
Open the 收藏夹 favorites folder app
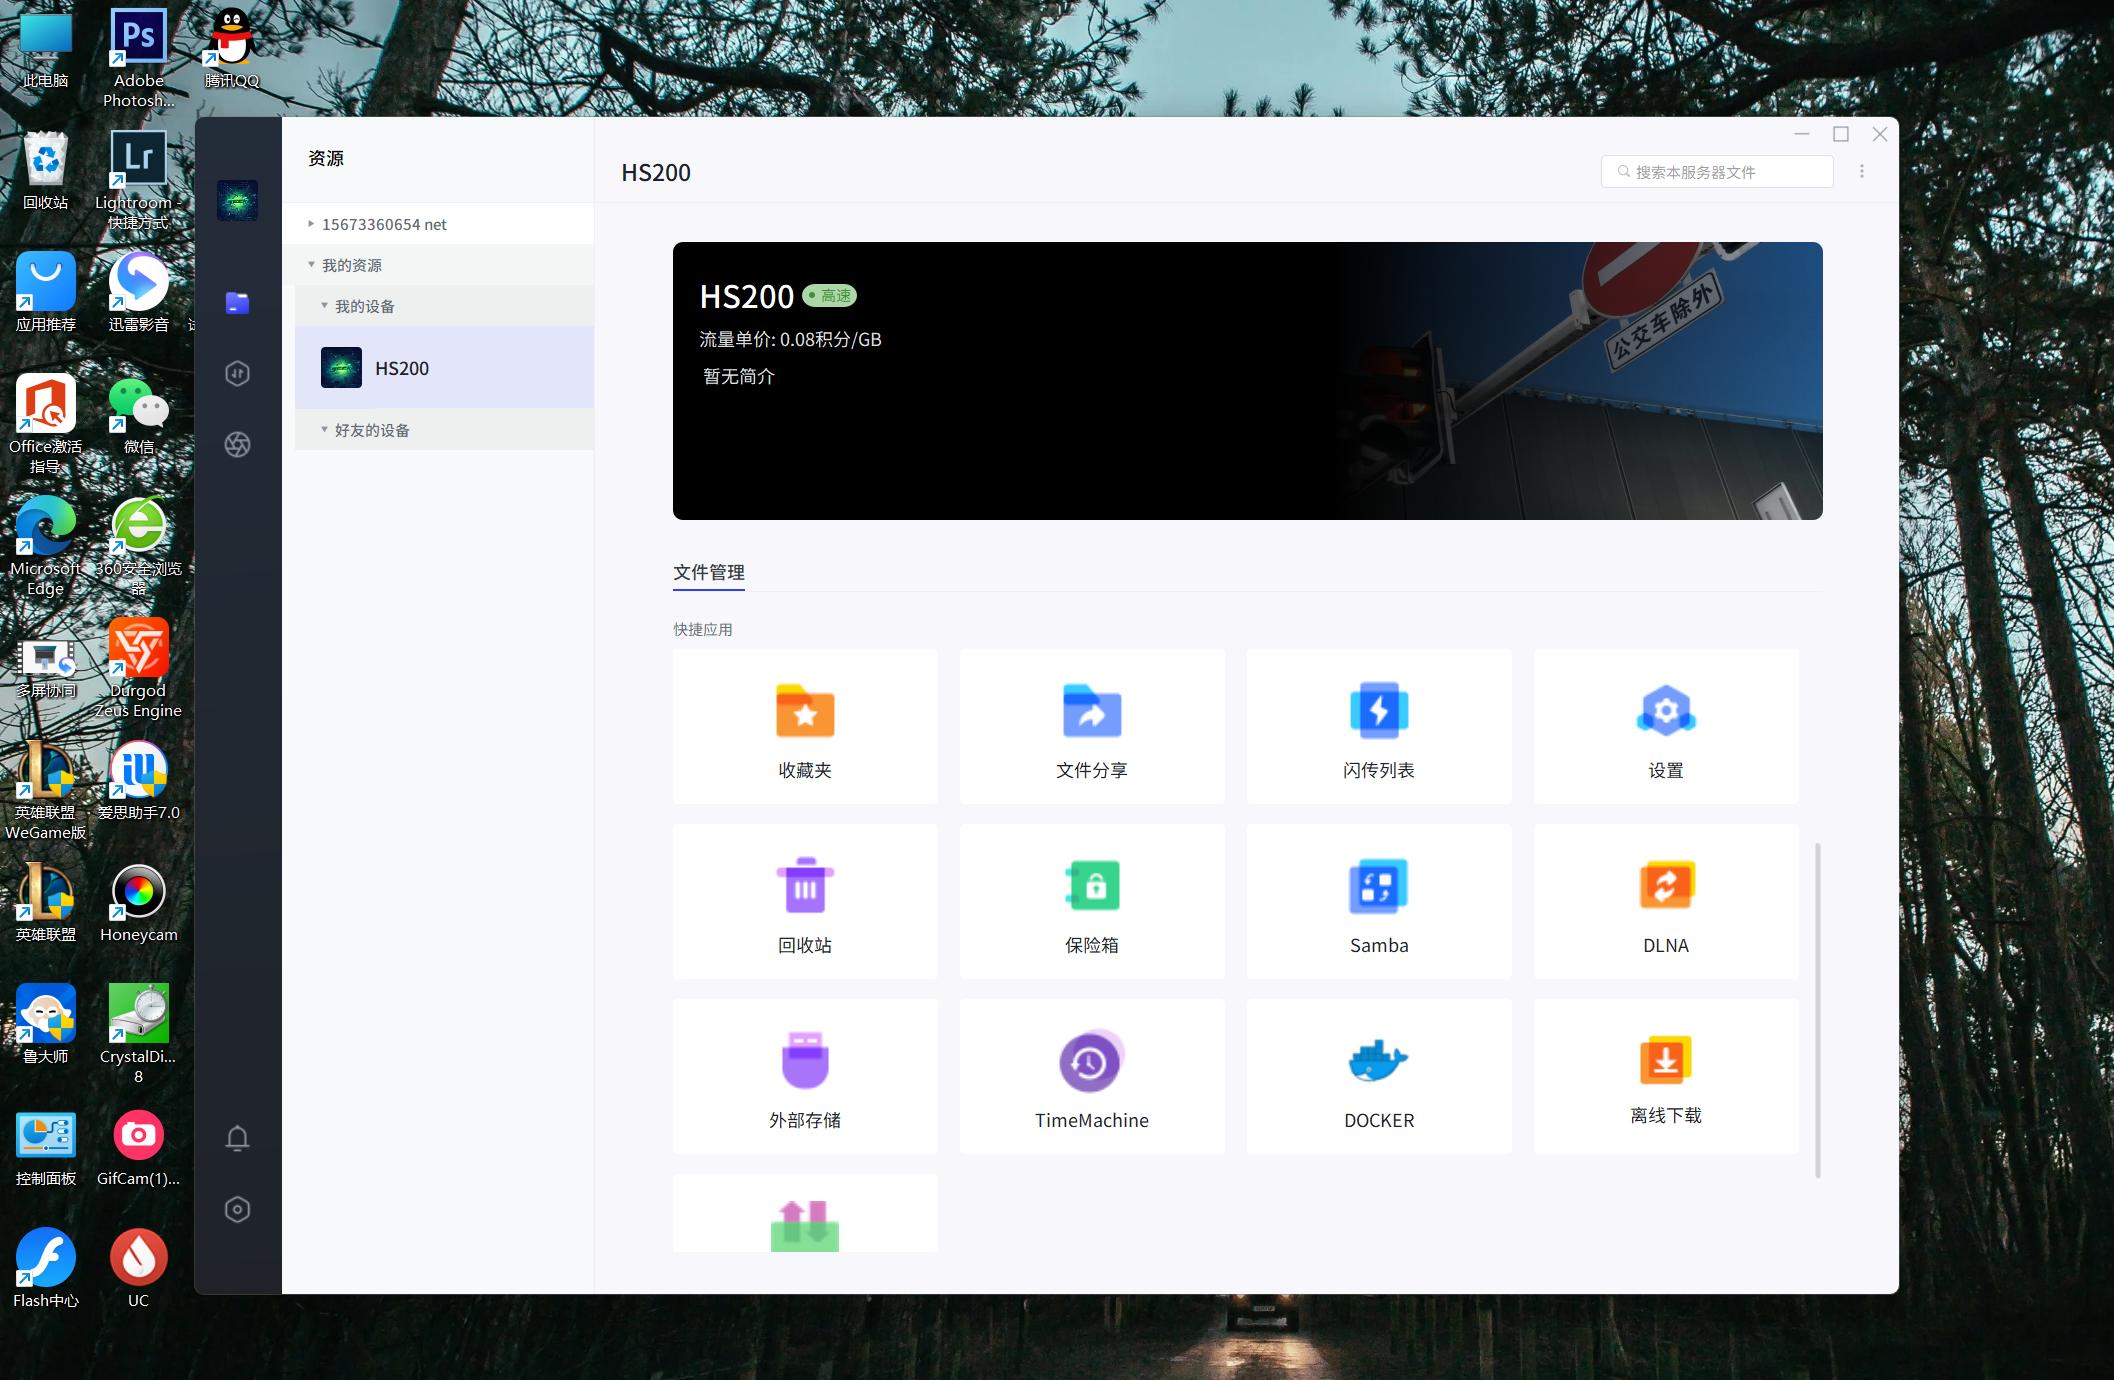[805, 727]
